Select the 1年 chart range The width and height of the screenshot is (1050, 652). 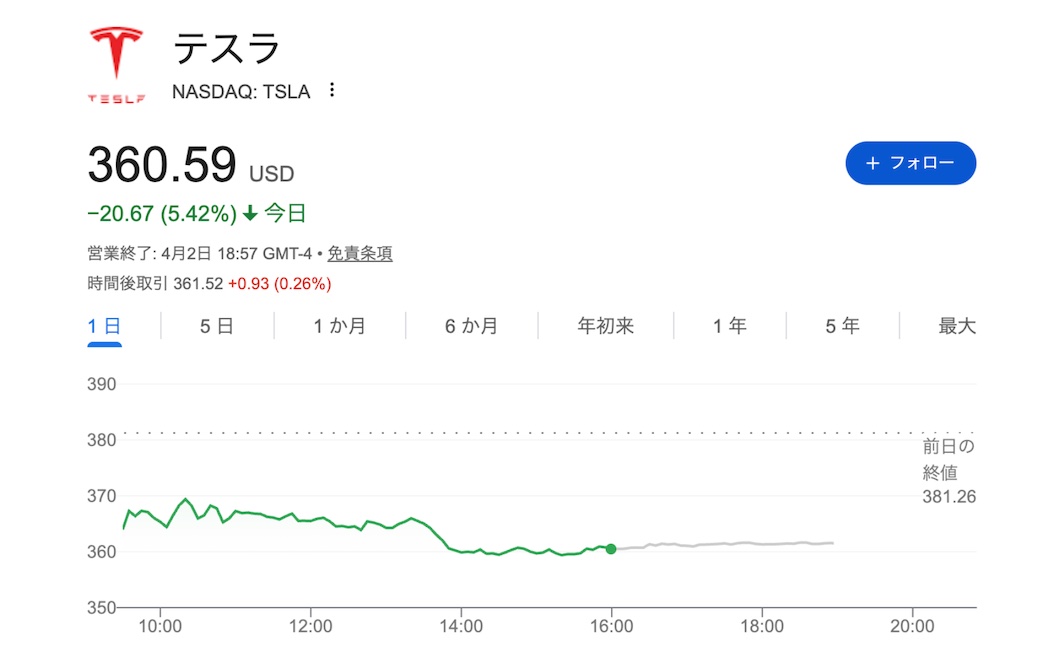click(729, 325)
